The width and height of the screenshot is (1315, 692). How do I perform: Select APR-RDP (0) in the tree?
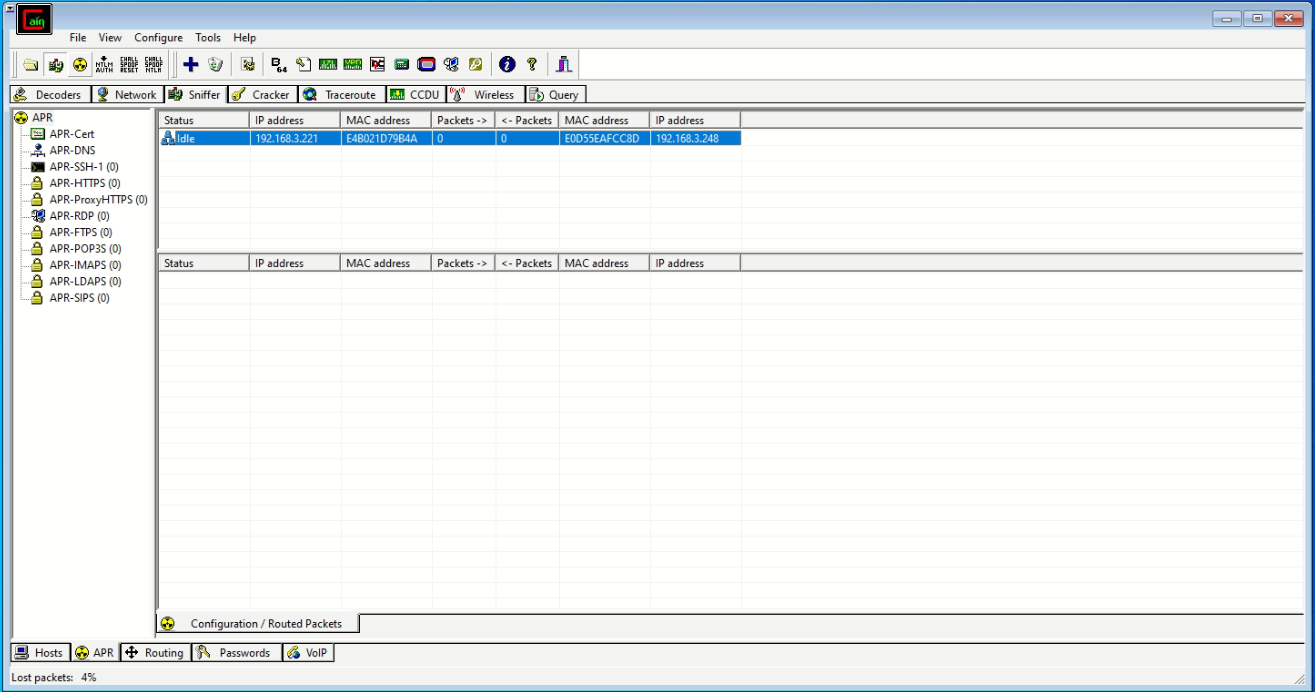click(80, 216)
